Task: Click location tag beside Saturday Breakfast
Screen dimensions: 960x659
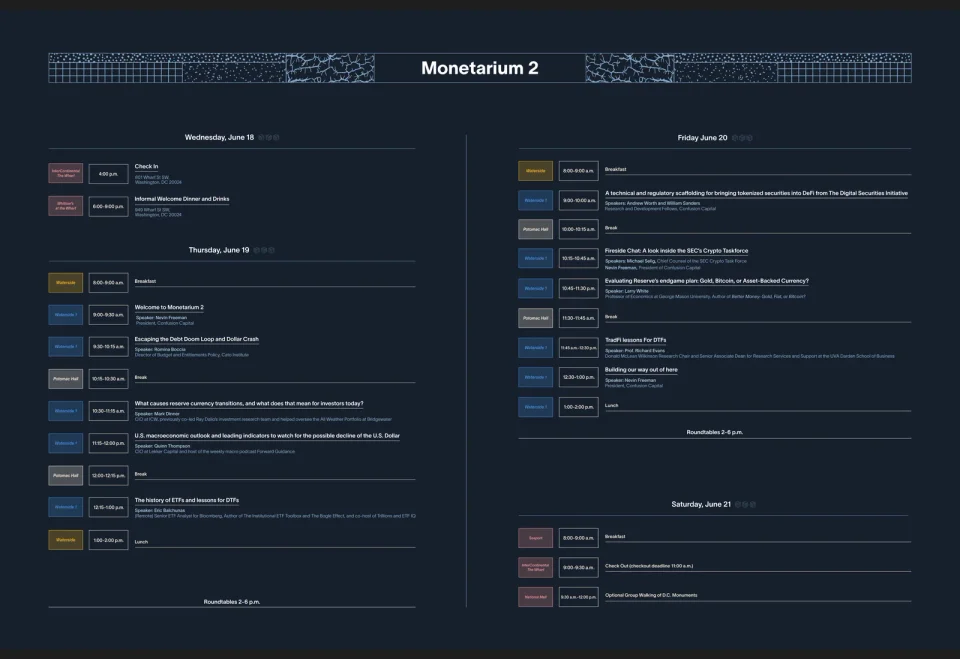Action: pos(536,538)
